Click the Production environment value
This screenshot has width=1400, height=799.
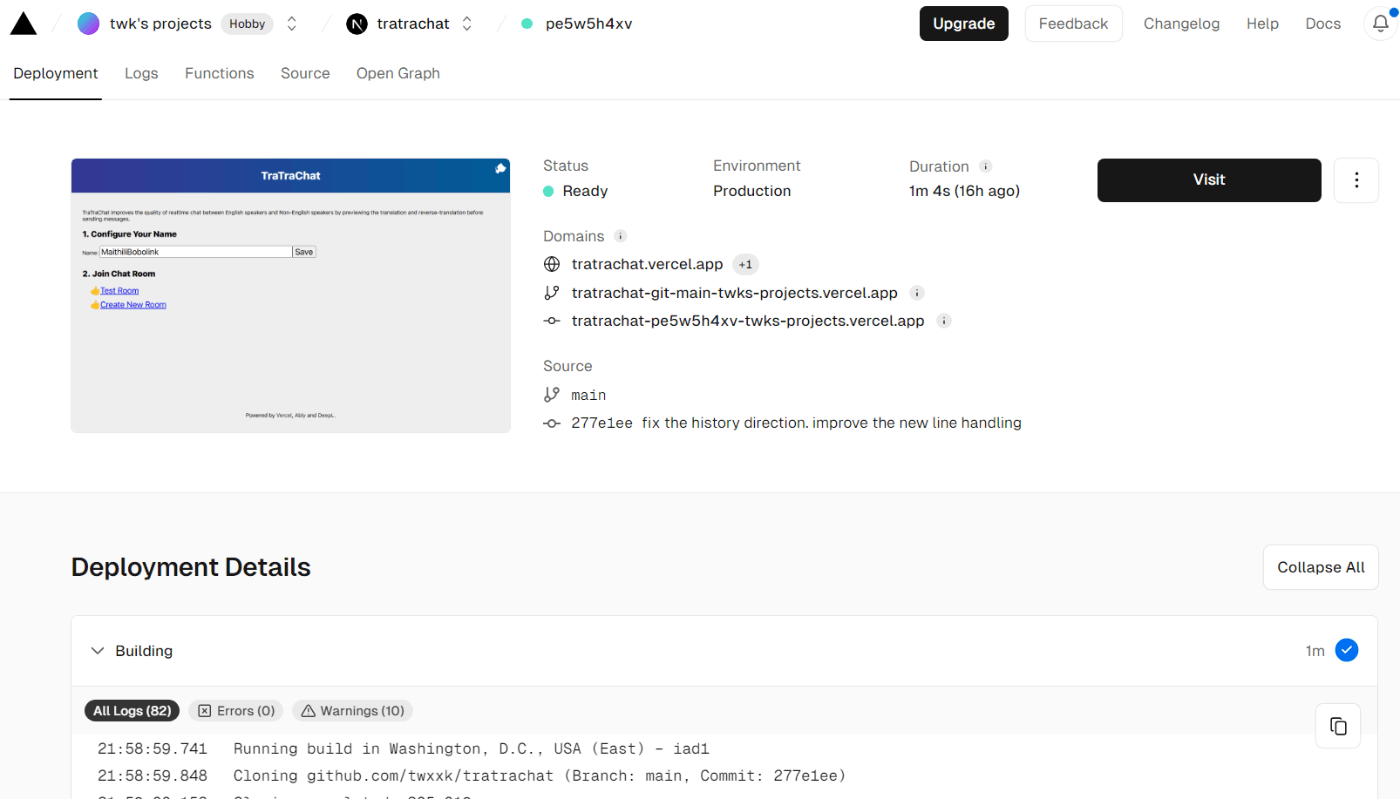[752, 191]
